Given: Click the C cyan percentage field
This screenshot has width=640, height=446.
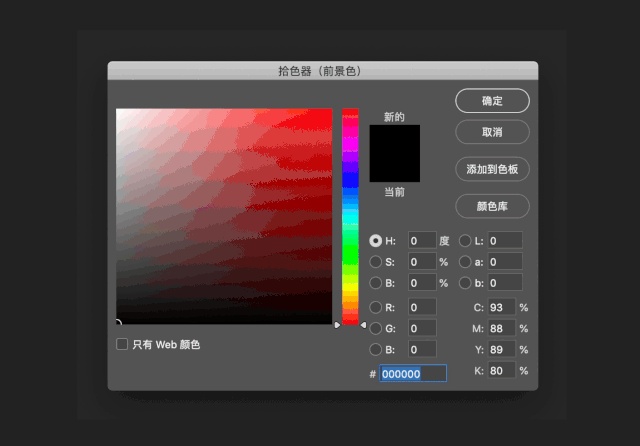Looking at the screenshot, I should click(501, 307).
